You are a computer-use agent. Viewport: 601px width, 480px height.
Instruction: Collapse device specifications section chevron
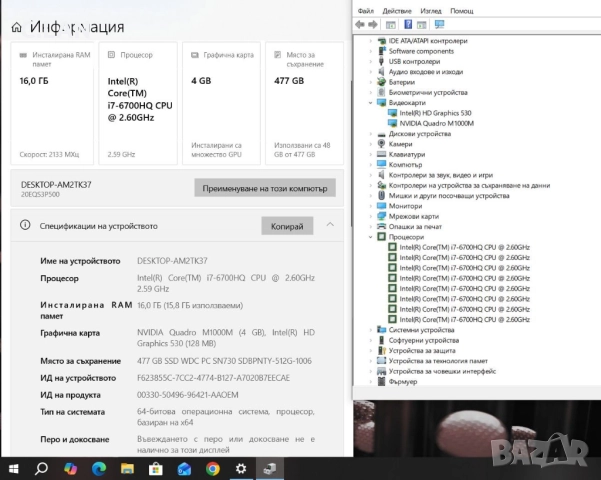point(330,225)
